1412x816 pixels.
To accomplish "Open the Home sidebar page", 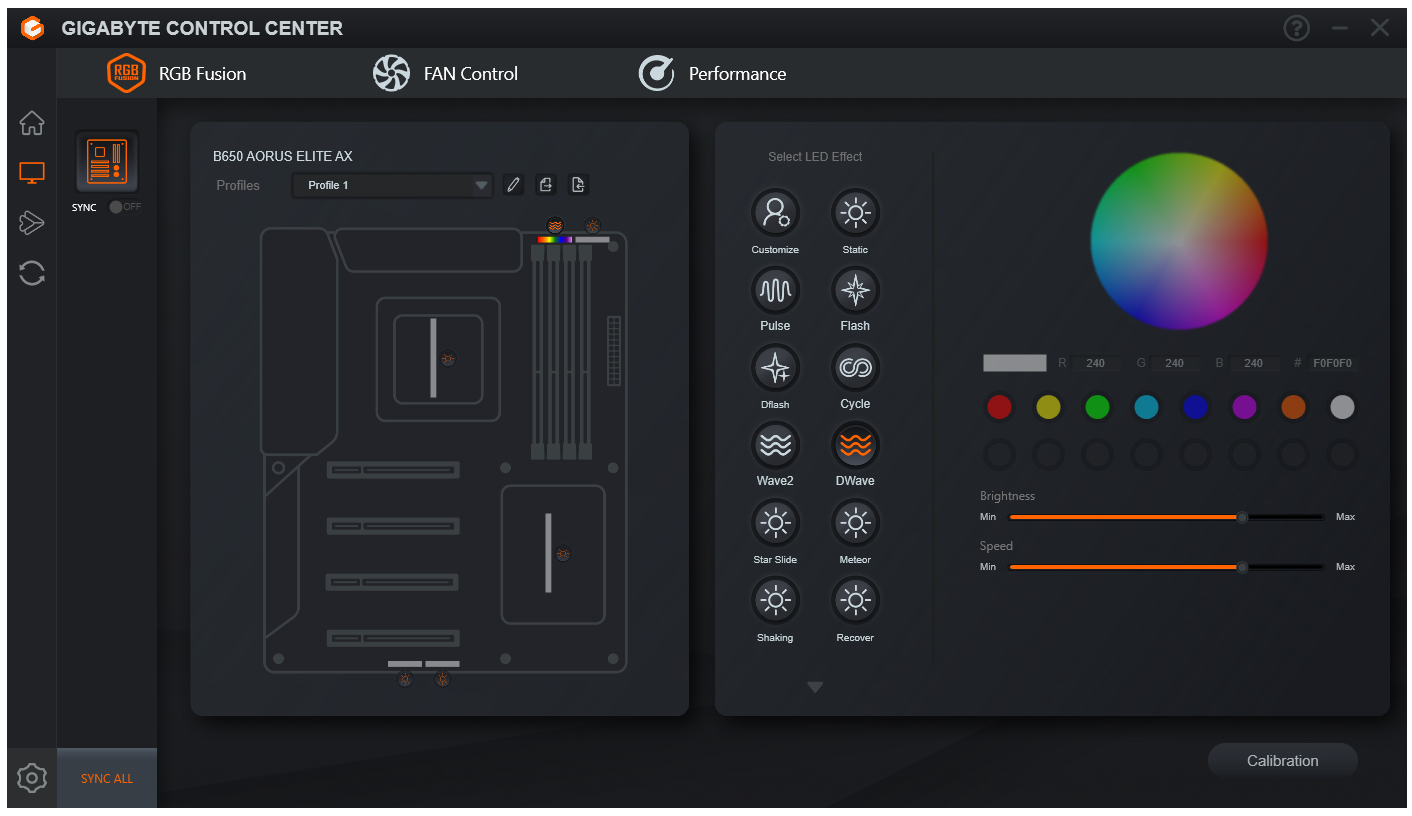I will click(32, 123).
